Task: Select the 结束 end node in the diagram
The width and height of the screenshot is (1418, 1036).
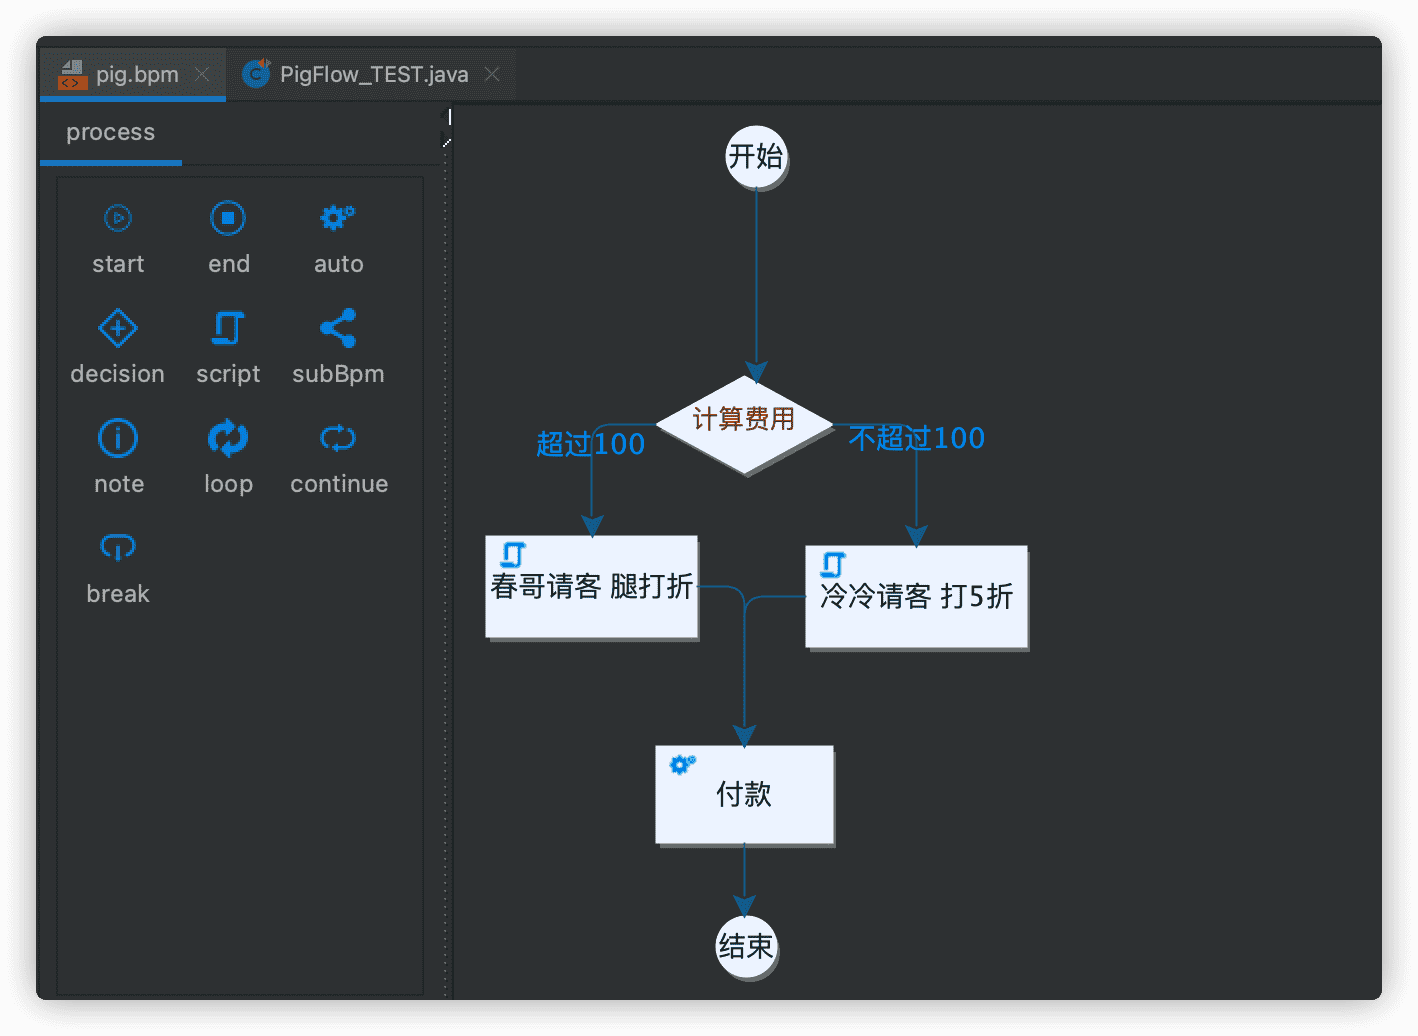Action: [x=744, y=945]
